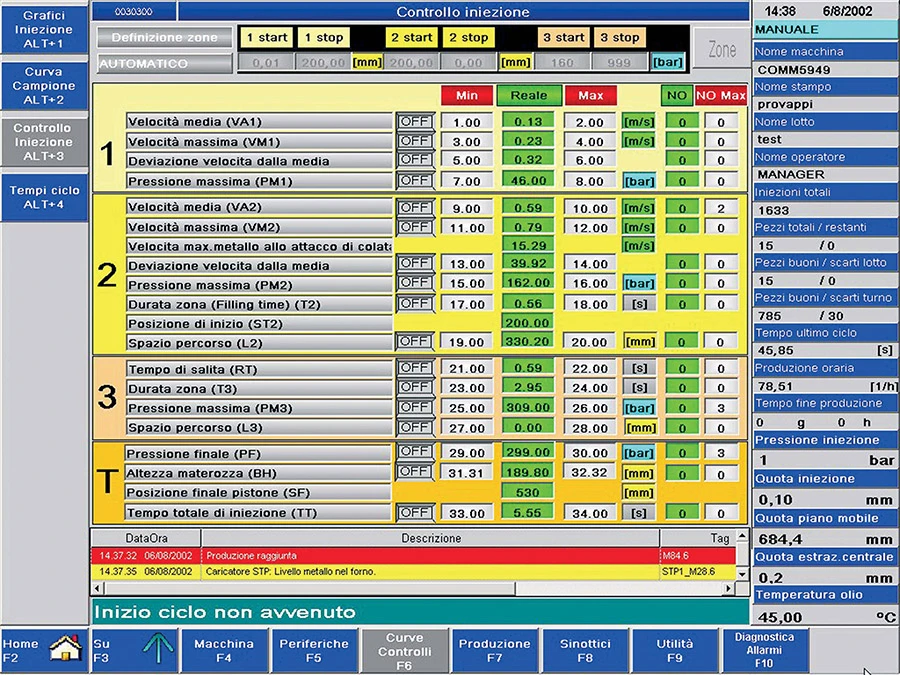Open the Diagnostica Allarmi F10 screen
Viewport: 900px width, 675px height.
tap(765, 649)
